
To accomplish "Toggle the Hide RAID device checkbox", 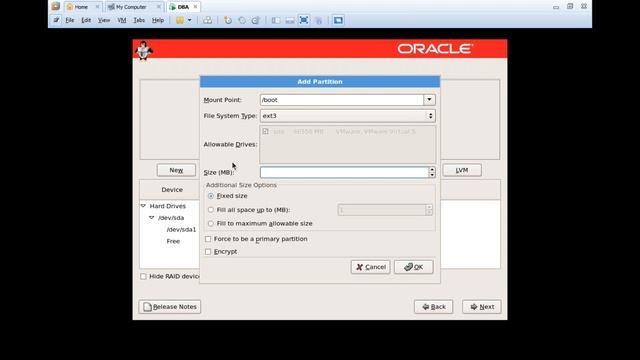I will 143,276.
